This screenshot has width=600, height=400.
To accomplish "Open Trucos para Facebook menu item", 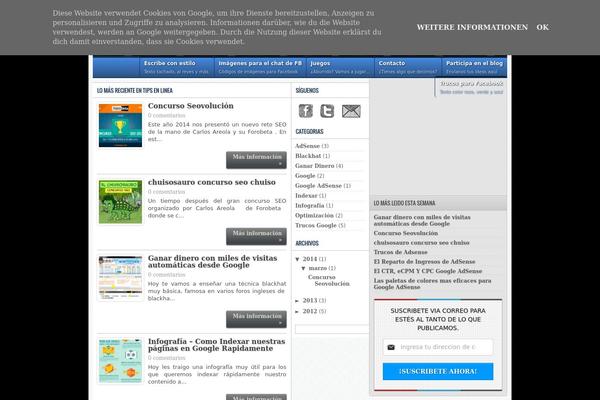I will pos(471,88).
